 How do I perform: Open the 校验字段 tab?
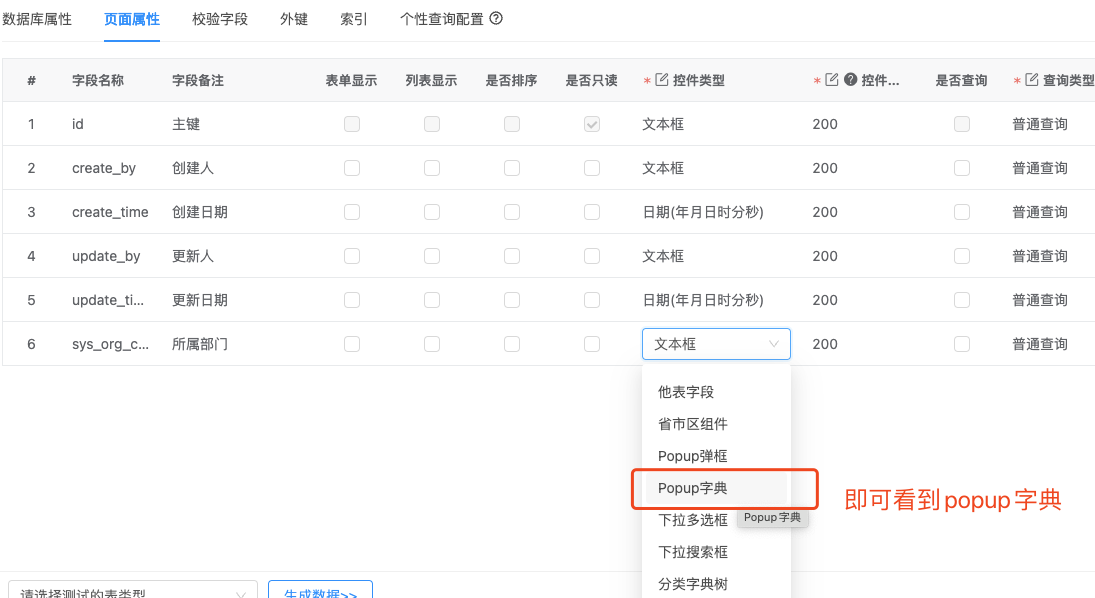220,19
